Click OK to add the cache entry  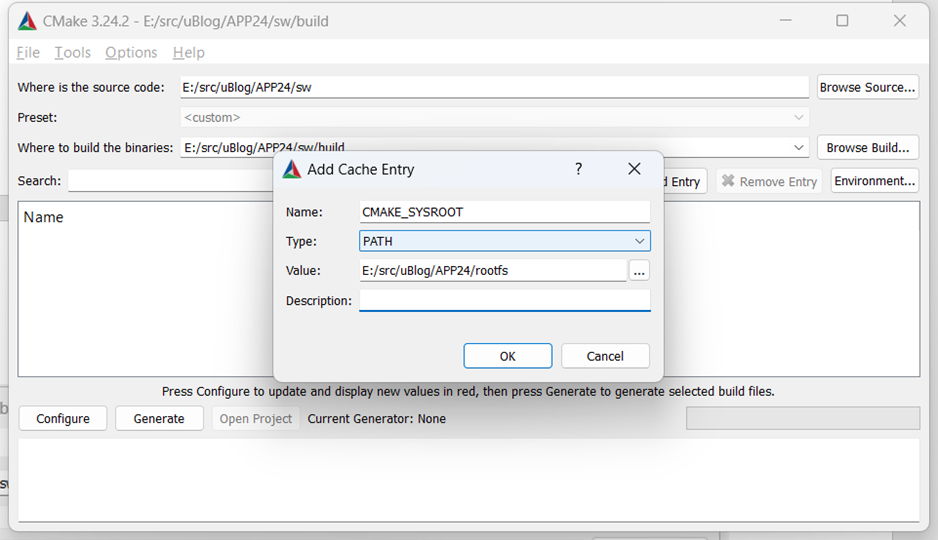(x=507, y=356)
